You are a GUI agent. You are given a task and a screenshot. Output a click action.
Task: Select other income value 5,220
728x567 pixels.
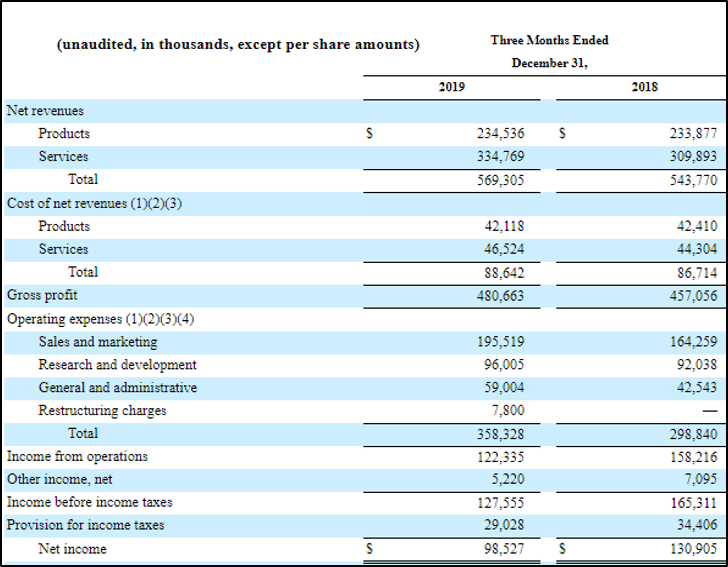(508, 479)
